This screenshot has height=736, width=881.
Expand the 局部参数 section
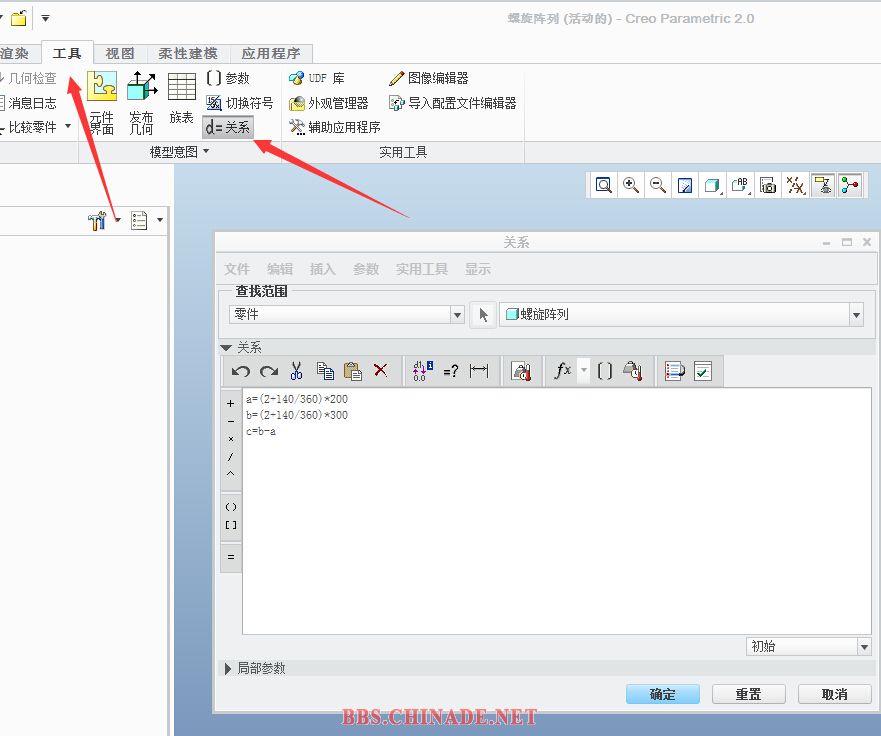coord(228,669)
